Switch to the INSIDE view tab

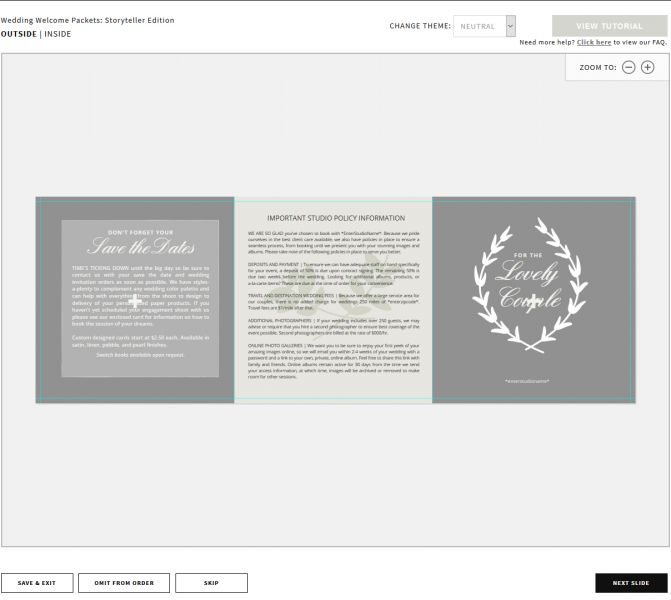(58, 34)
